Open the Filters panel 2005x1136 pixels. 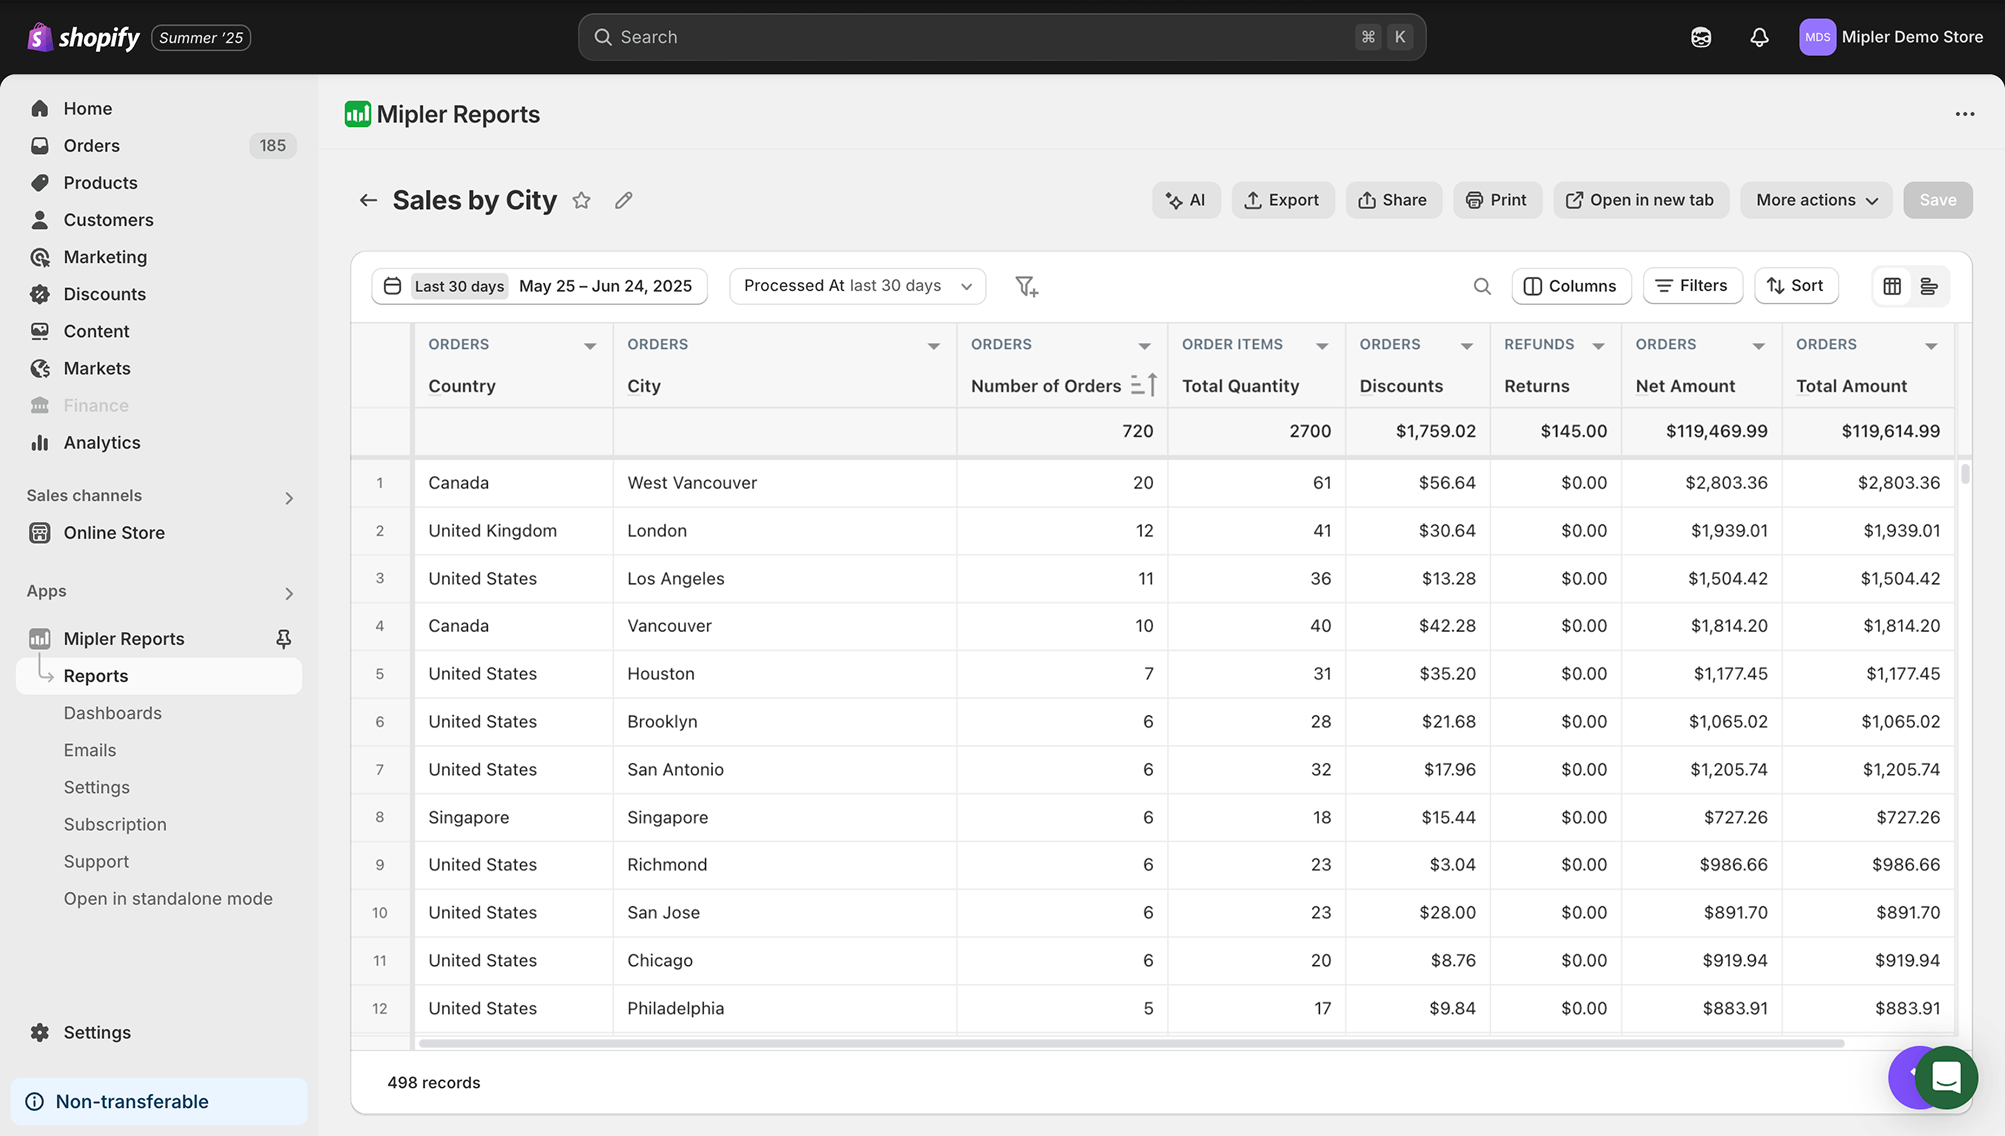[x=1692, y=286]
